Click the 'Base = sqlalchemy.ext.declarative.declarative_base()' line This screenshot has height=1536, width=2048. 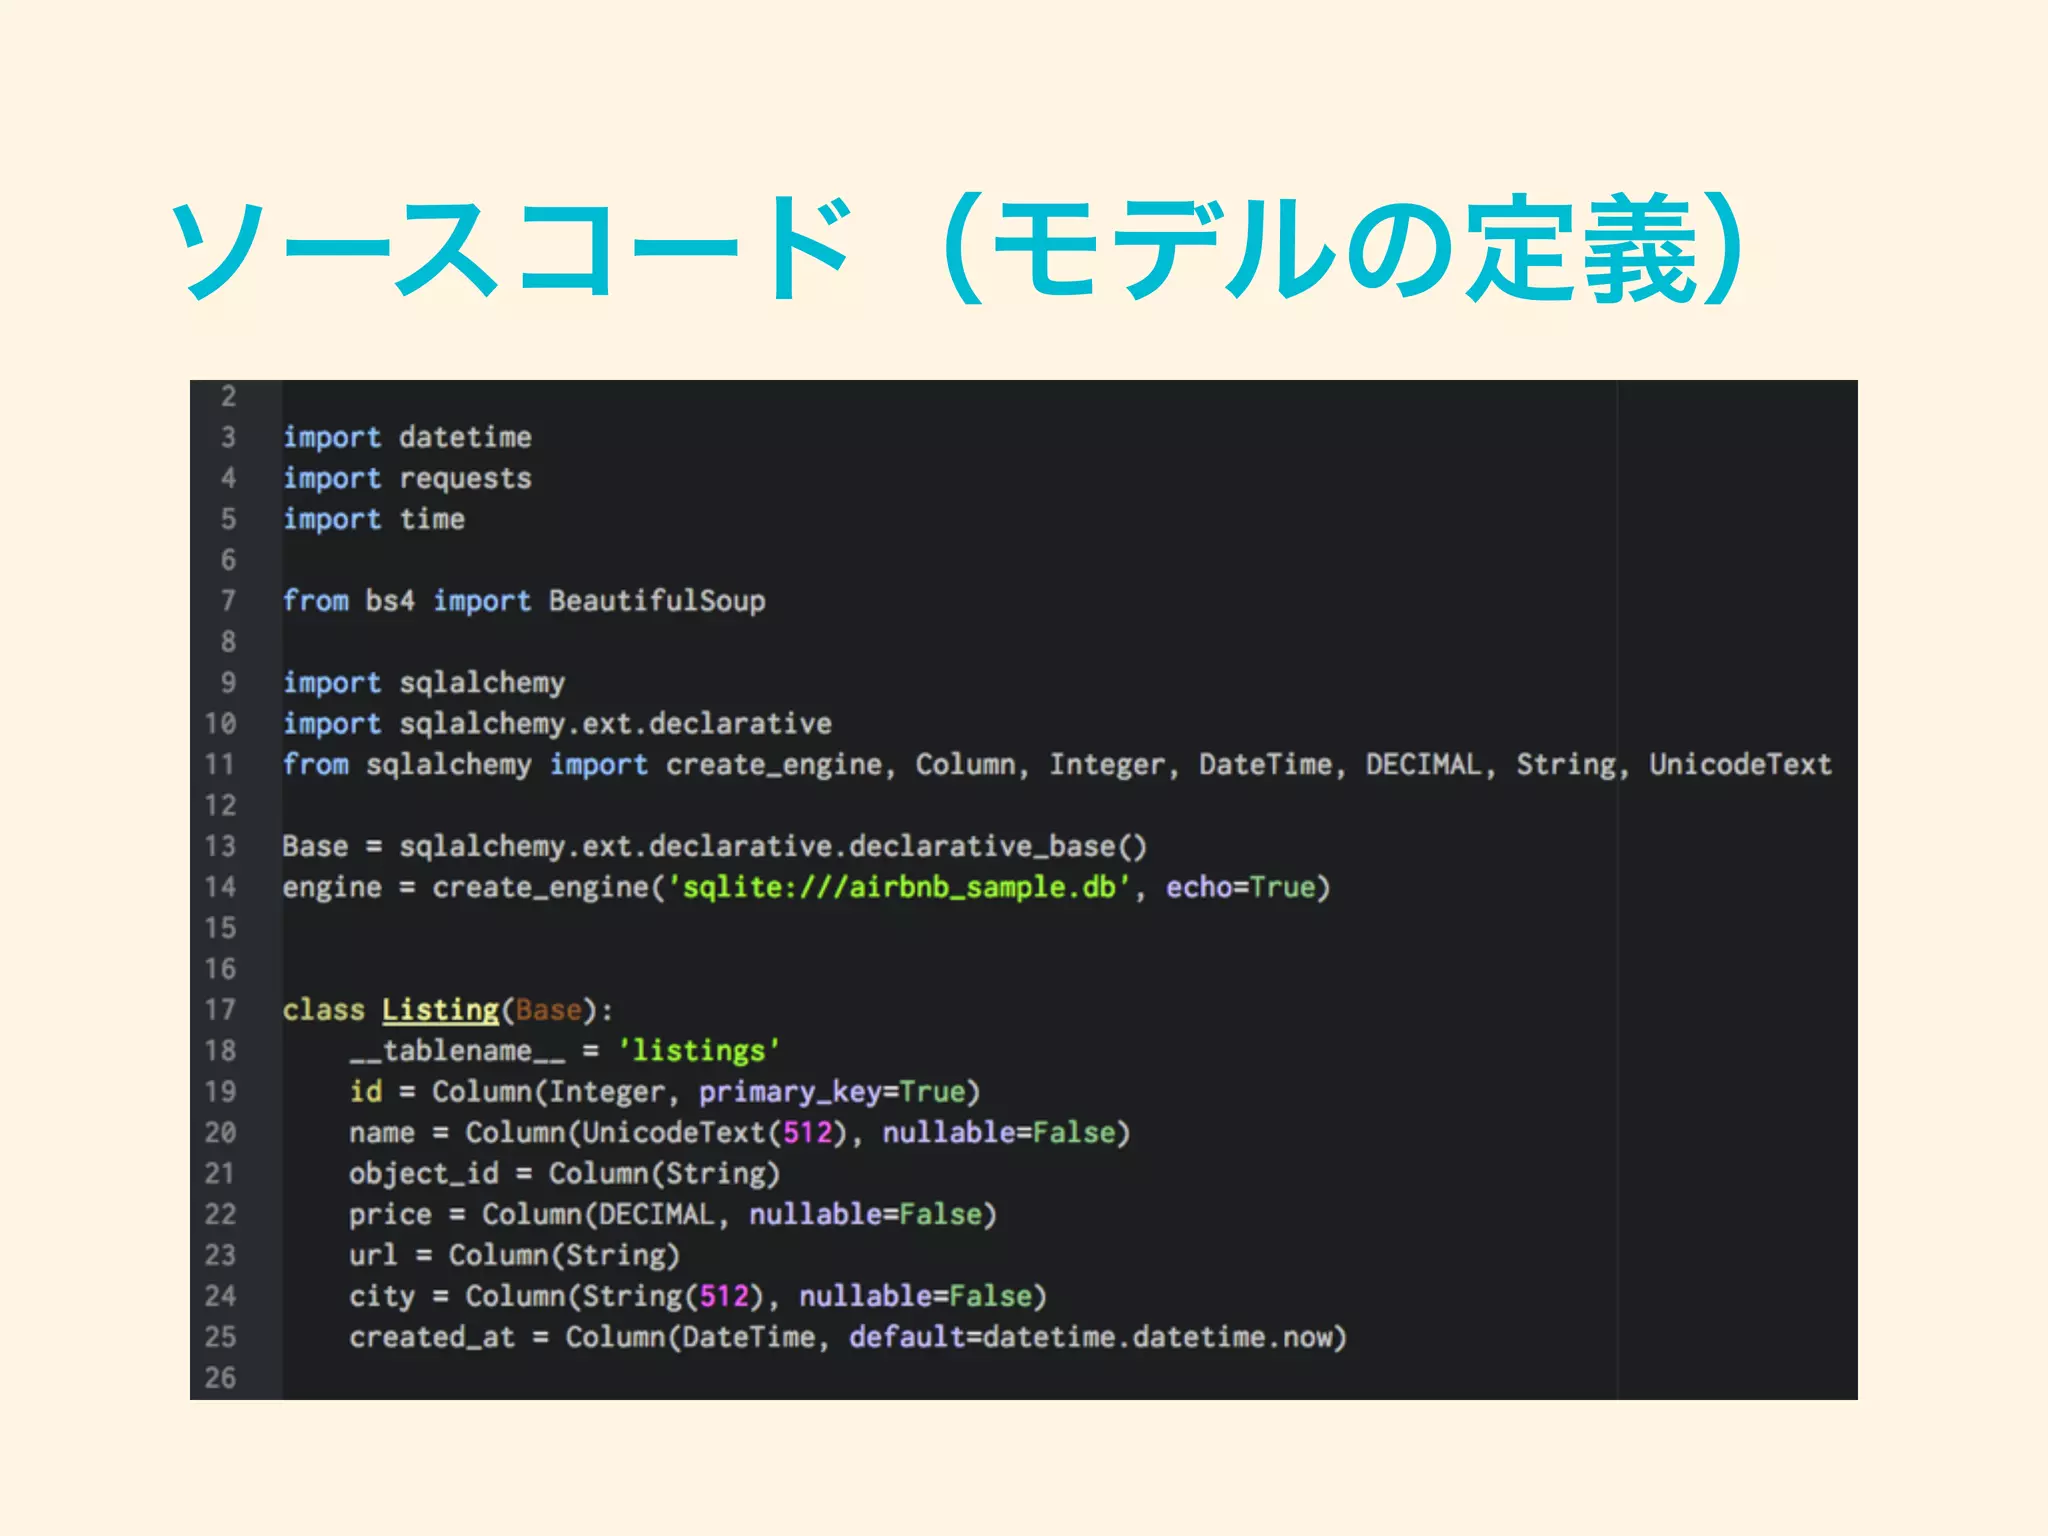[715, 846]
